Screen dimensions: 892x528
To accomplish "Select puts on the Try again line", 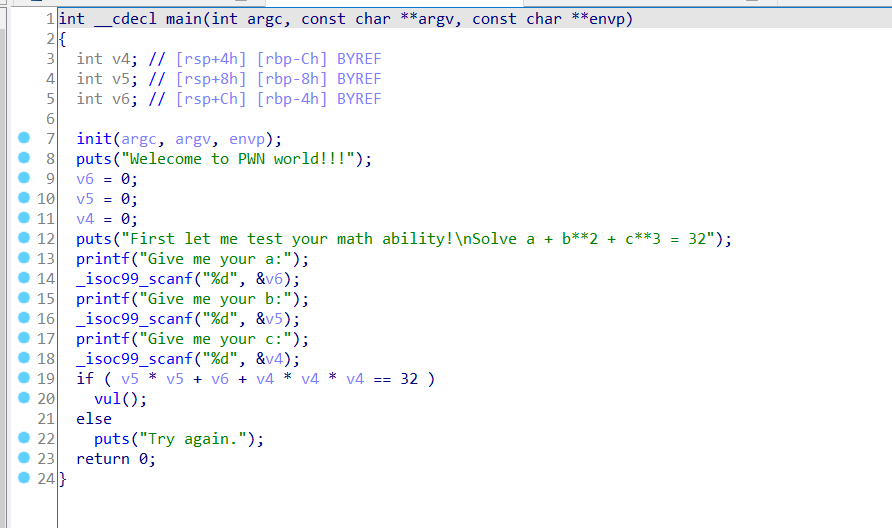I will click(x=112, y=439).
